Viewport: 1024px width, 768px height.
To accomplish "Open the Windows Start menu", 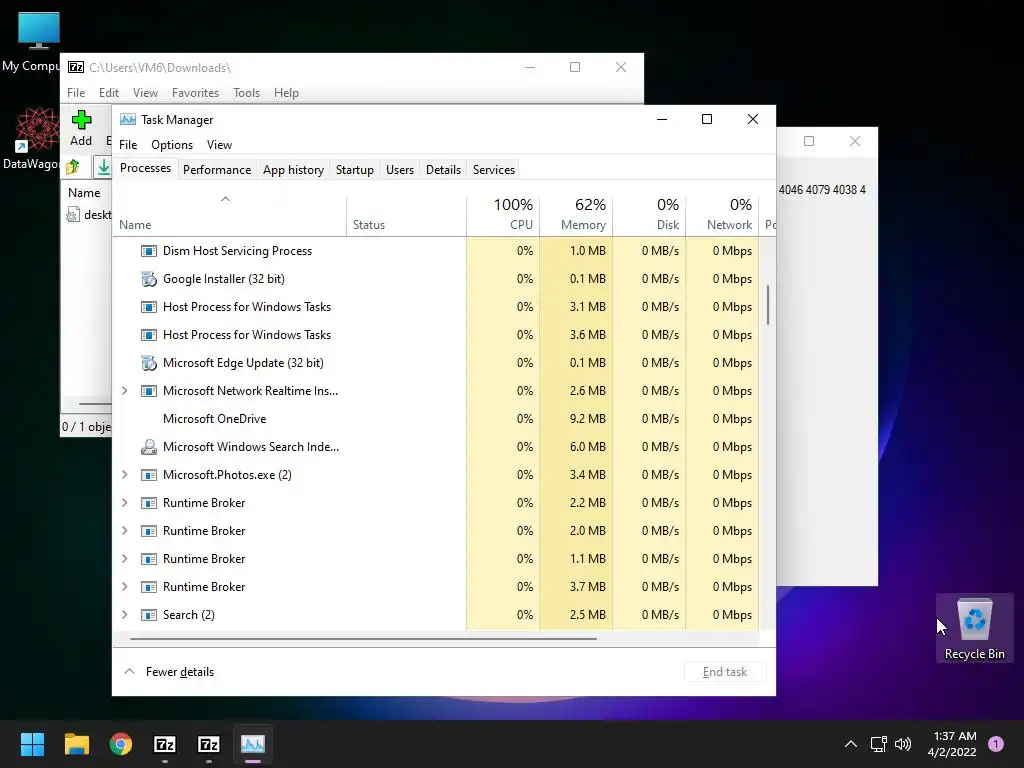I will (x=32, y=744).
